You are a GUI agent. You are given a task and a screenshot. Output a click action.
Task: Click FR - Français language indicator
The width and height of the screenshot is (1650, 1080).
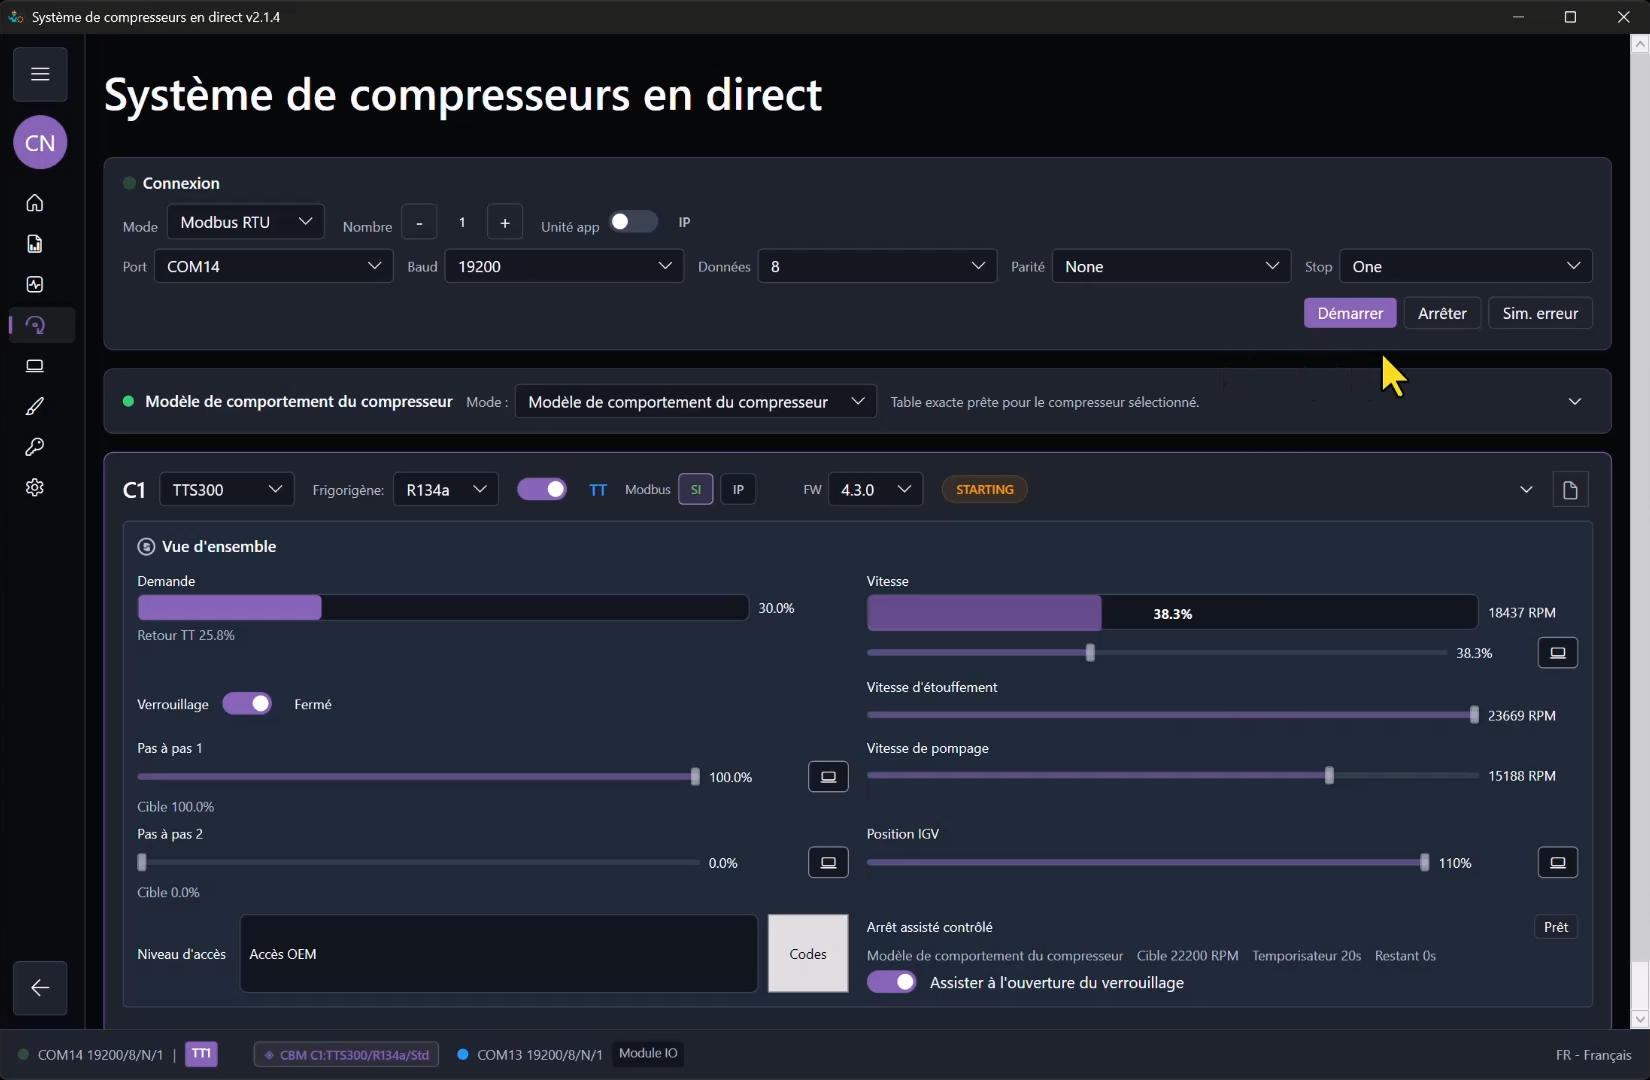pos(1593,1055)
